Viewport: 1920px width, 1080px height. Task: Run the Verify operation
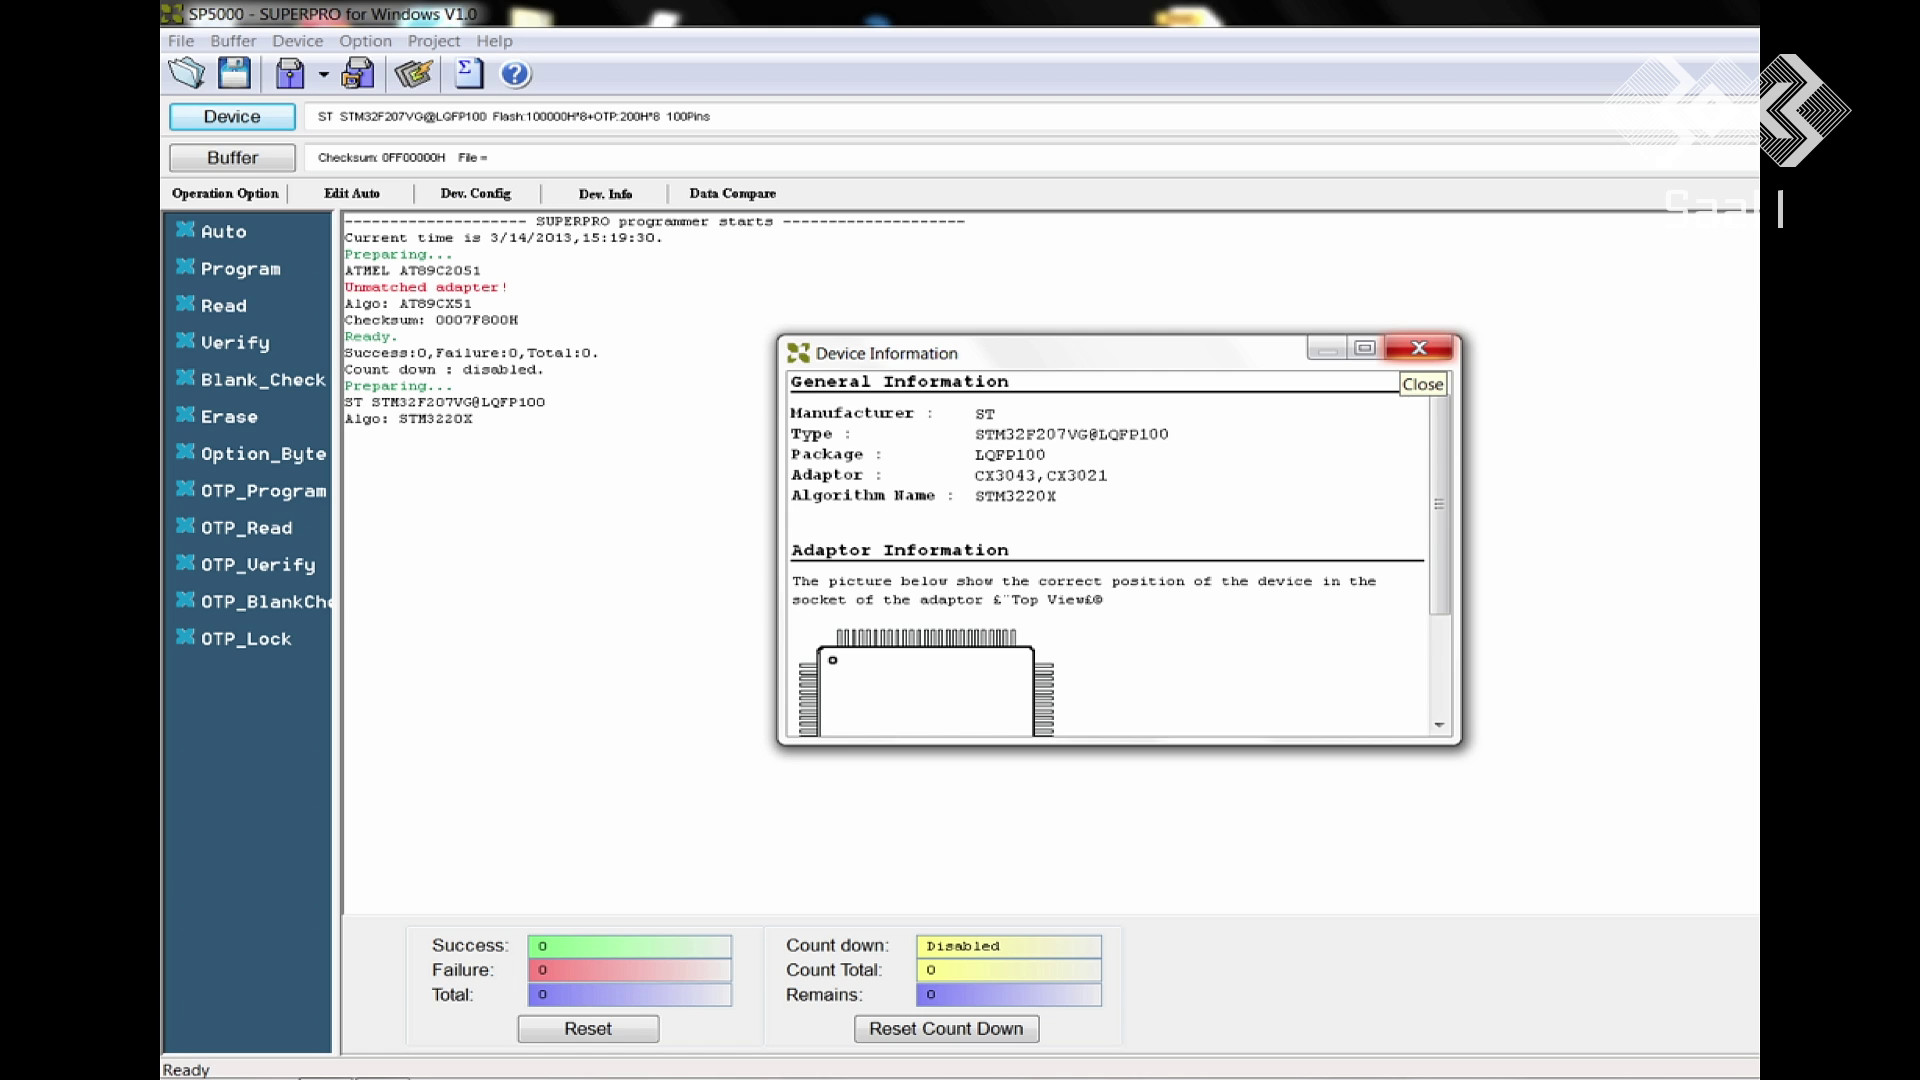click(x=223, y=342)
